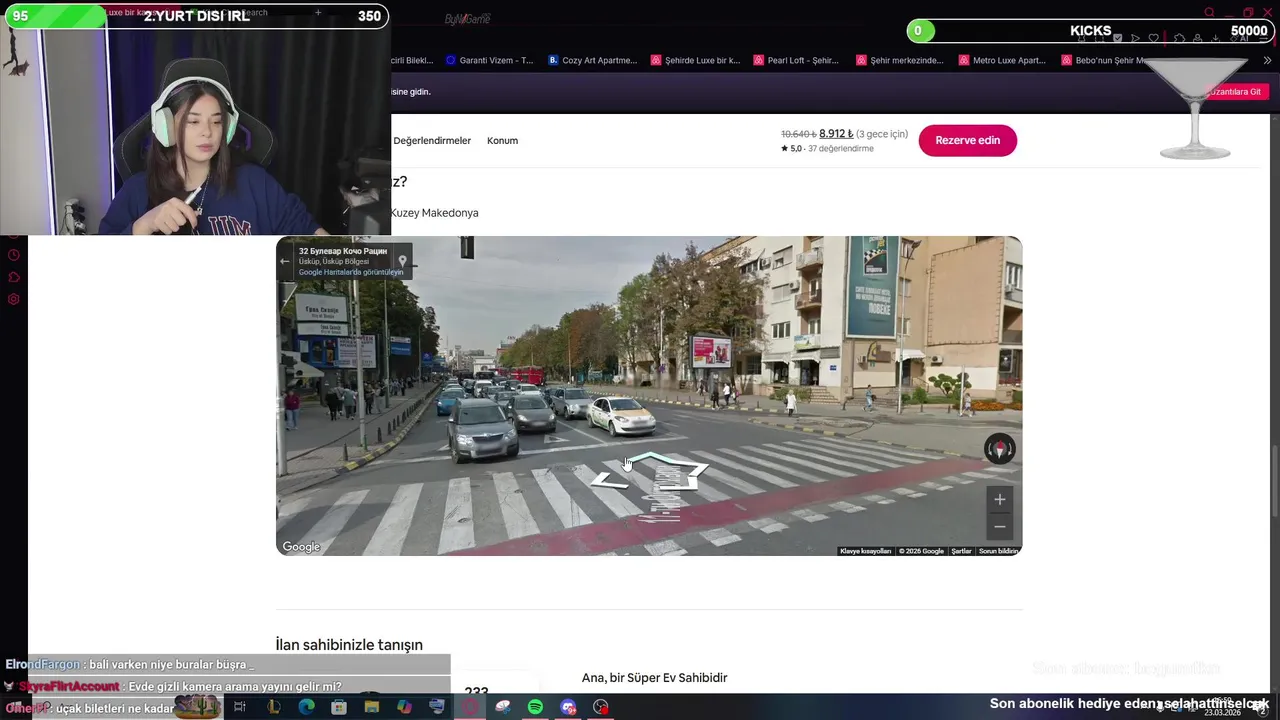Switch to the "Değerlendirmeler" section tab
Image resolution: width=1280 pixels, height=720 pixels.
coord(432,141)
